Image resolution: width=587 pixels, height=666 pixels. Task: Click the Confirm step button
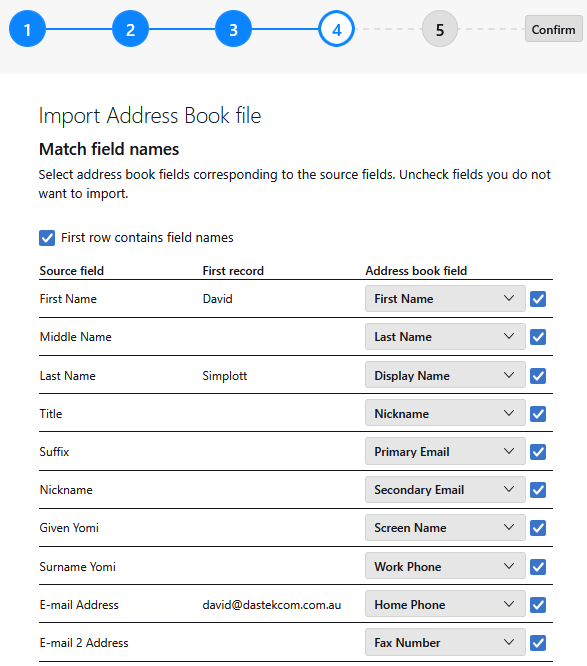553,29
